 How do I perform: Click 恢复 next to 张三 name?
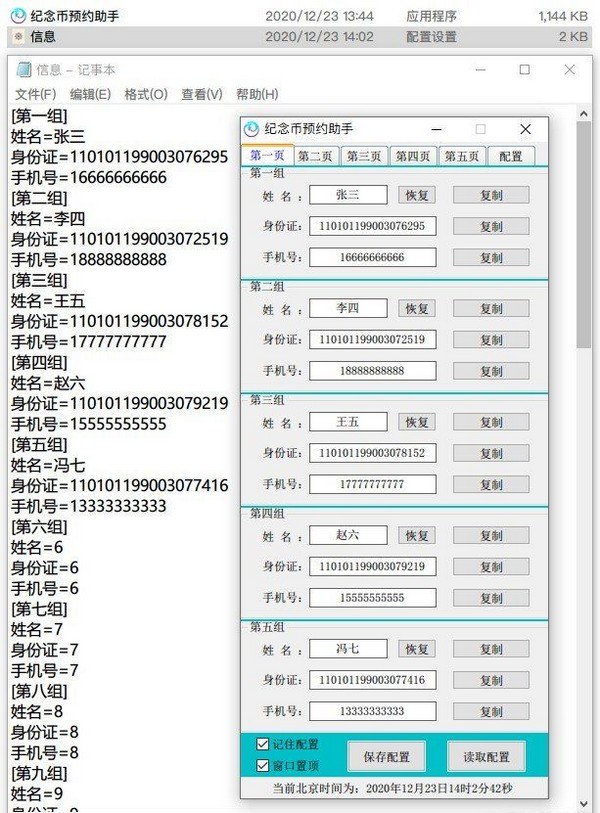[417, 195]
